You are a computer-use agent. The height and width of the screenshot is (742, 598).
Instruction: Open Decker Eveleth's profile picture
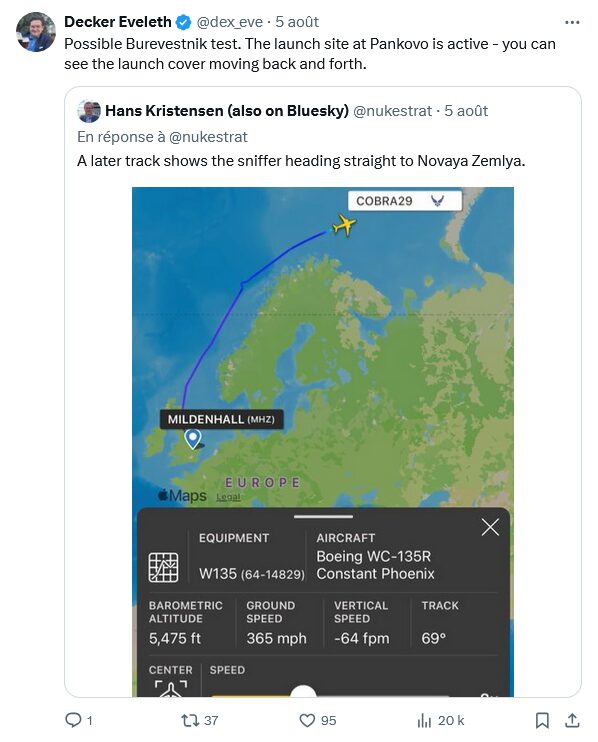click(x=36, y=32)
